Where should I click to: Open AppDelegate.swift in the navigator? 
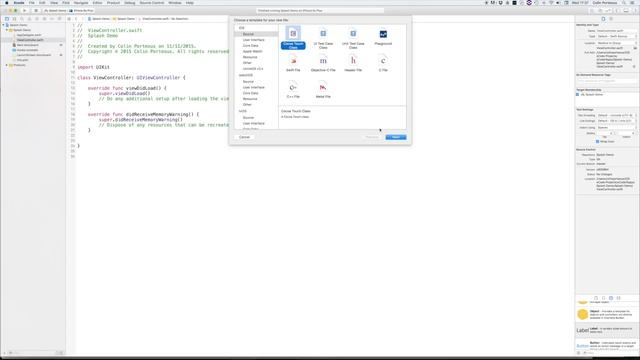29,35
